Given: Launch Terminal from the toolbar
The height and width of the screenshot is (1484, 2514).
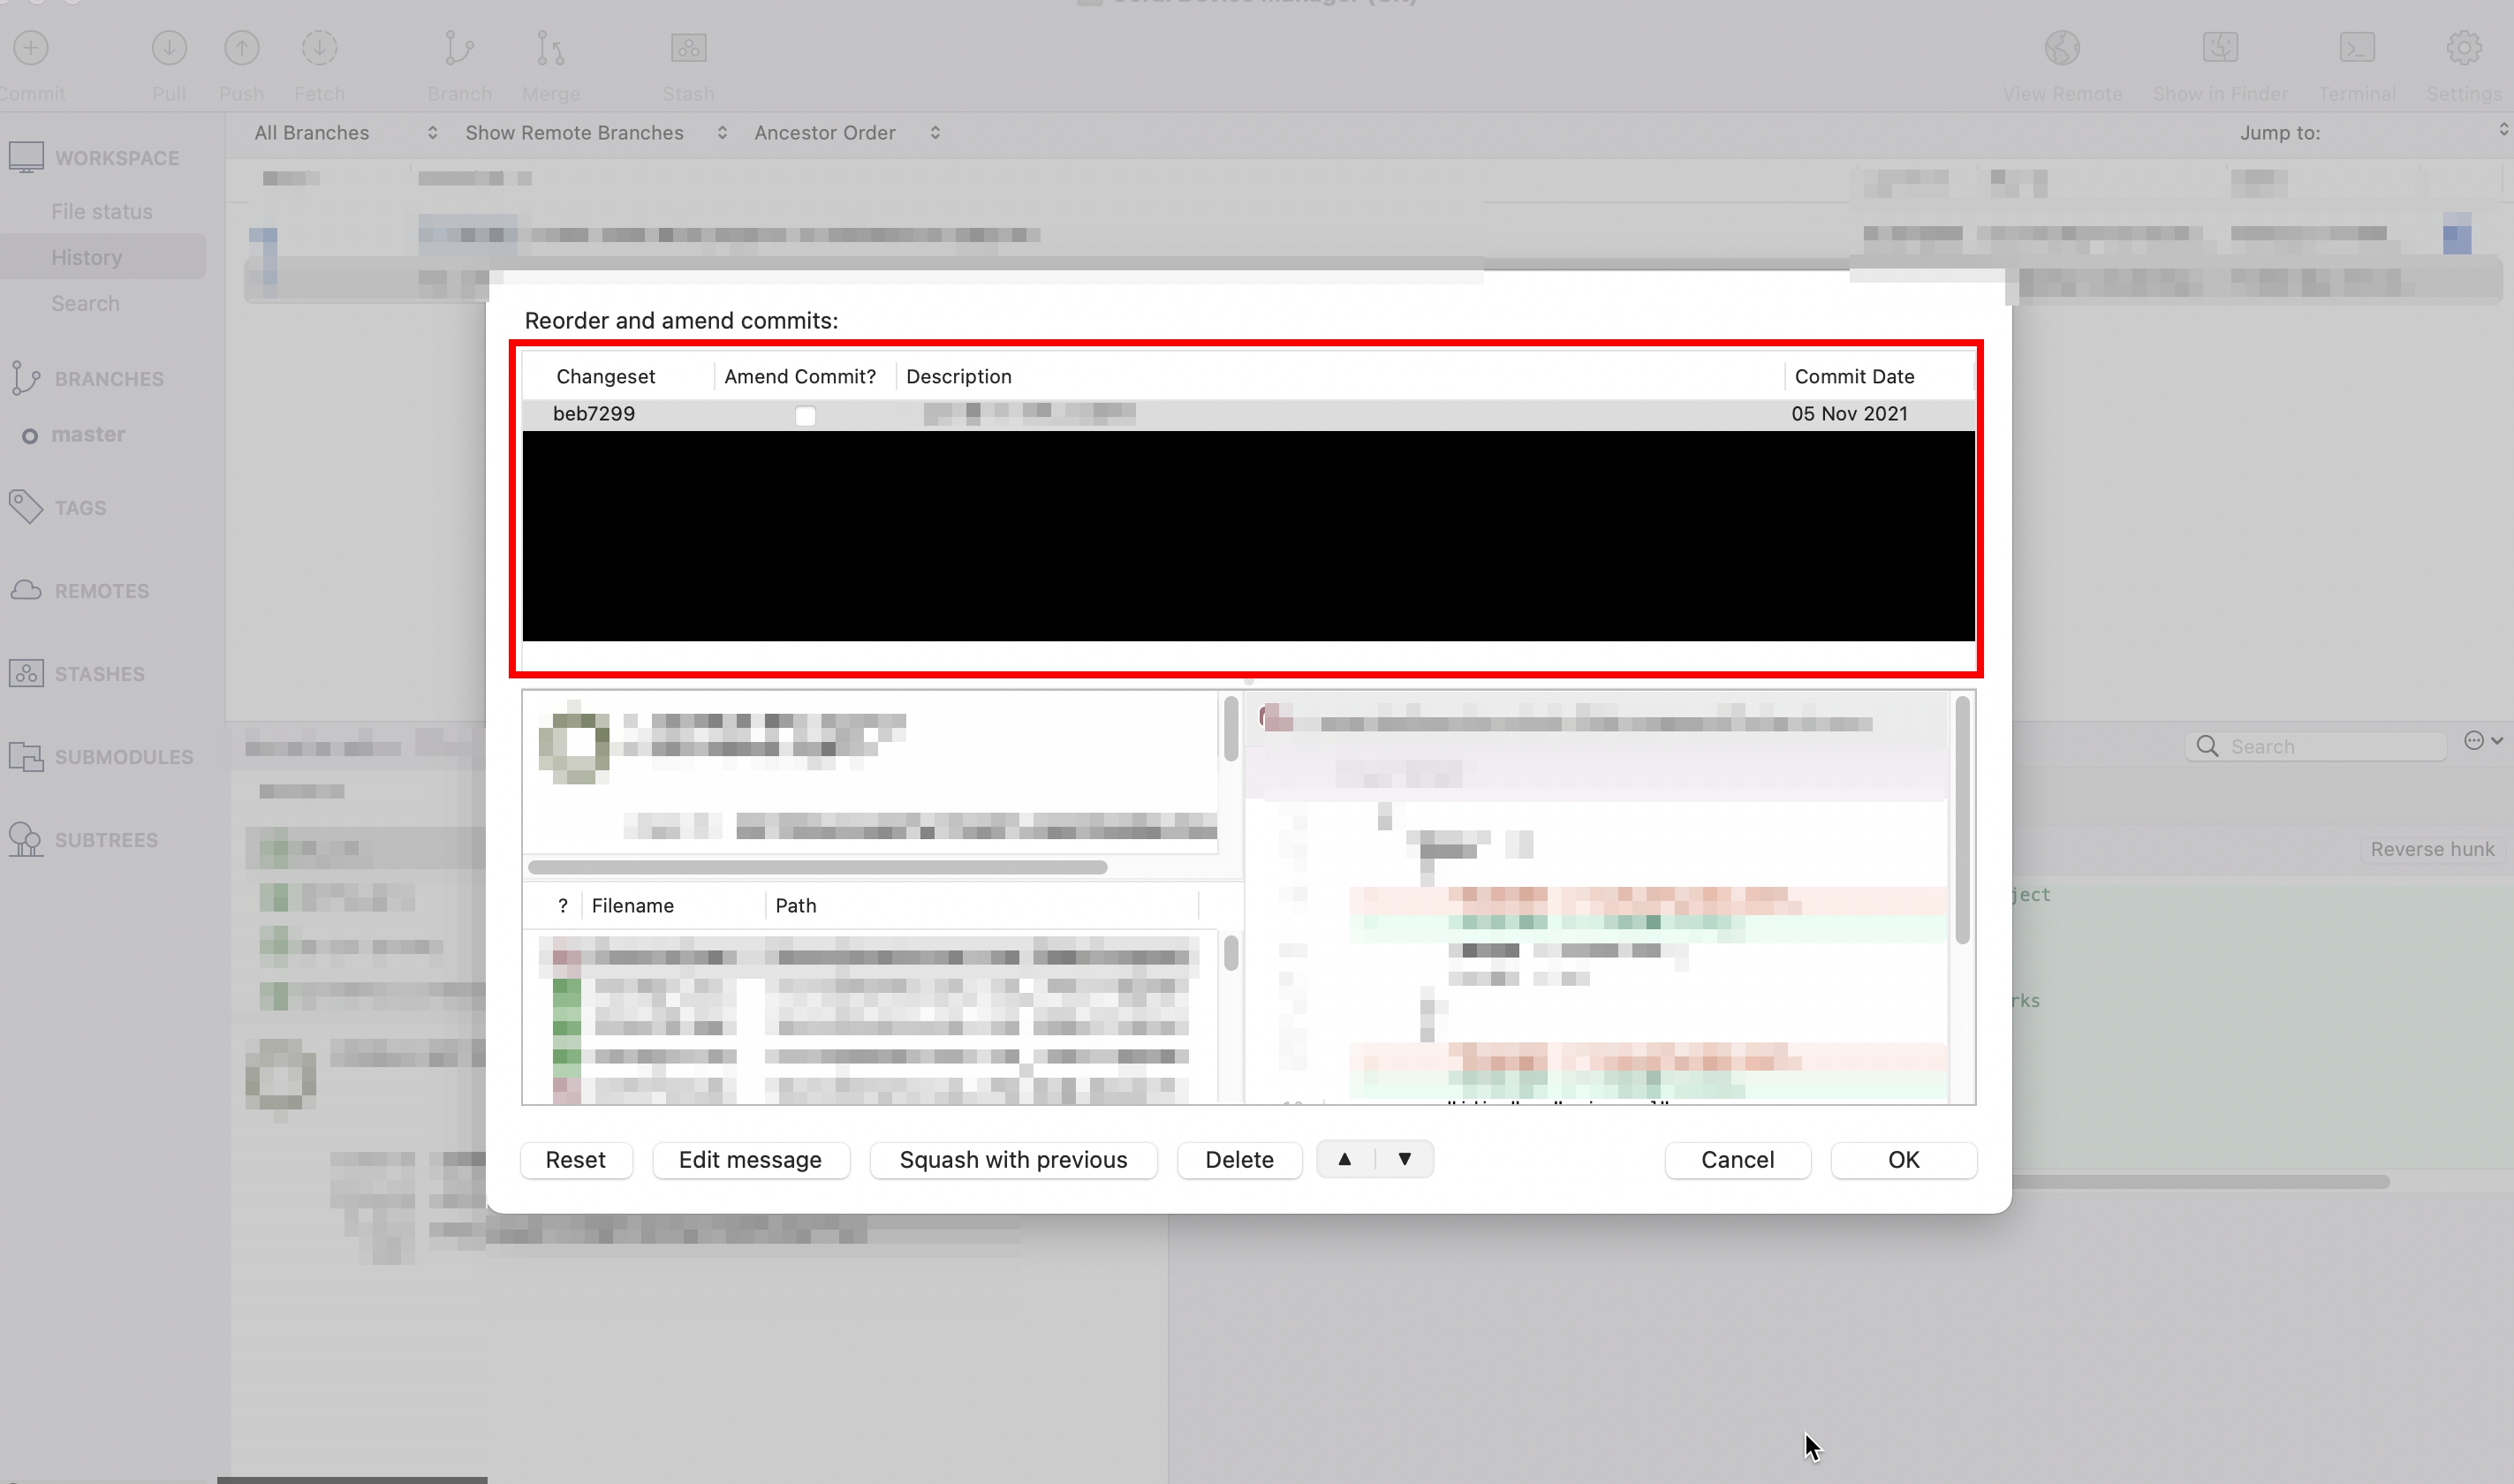Looking at the screenshot, I should [2357, 47].
